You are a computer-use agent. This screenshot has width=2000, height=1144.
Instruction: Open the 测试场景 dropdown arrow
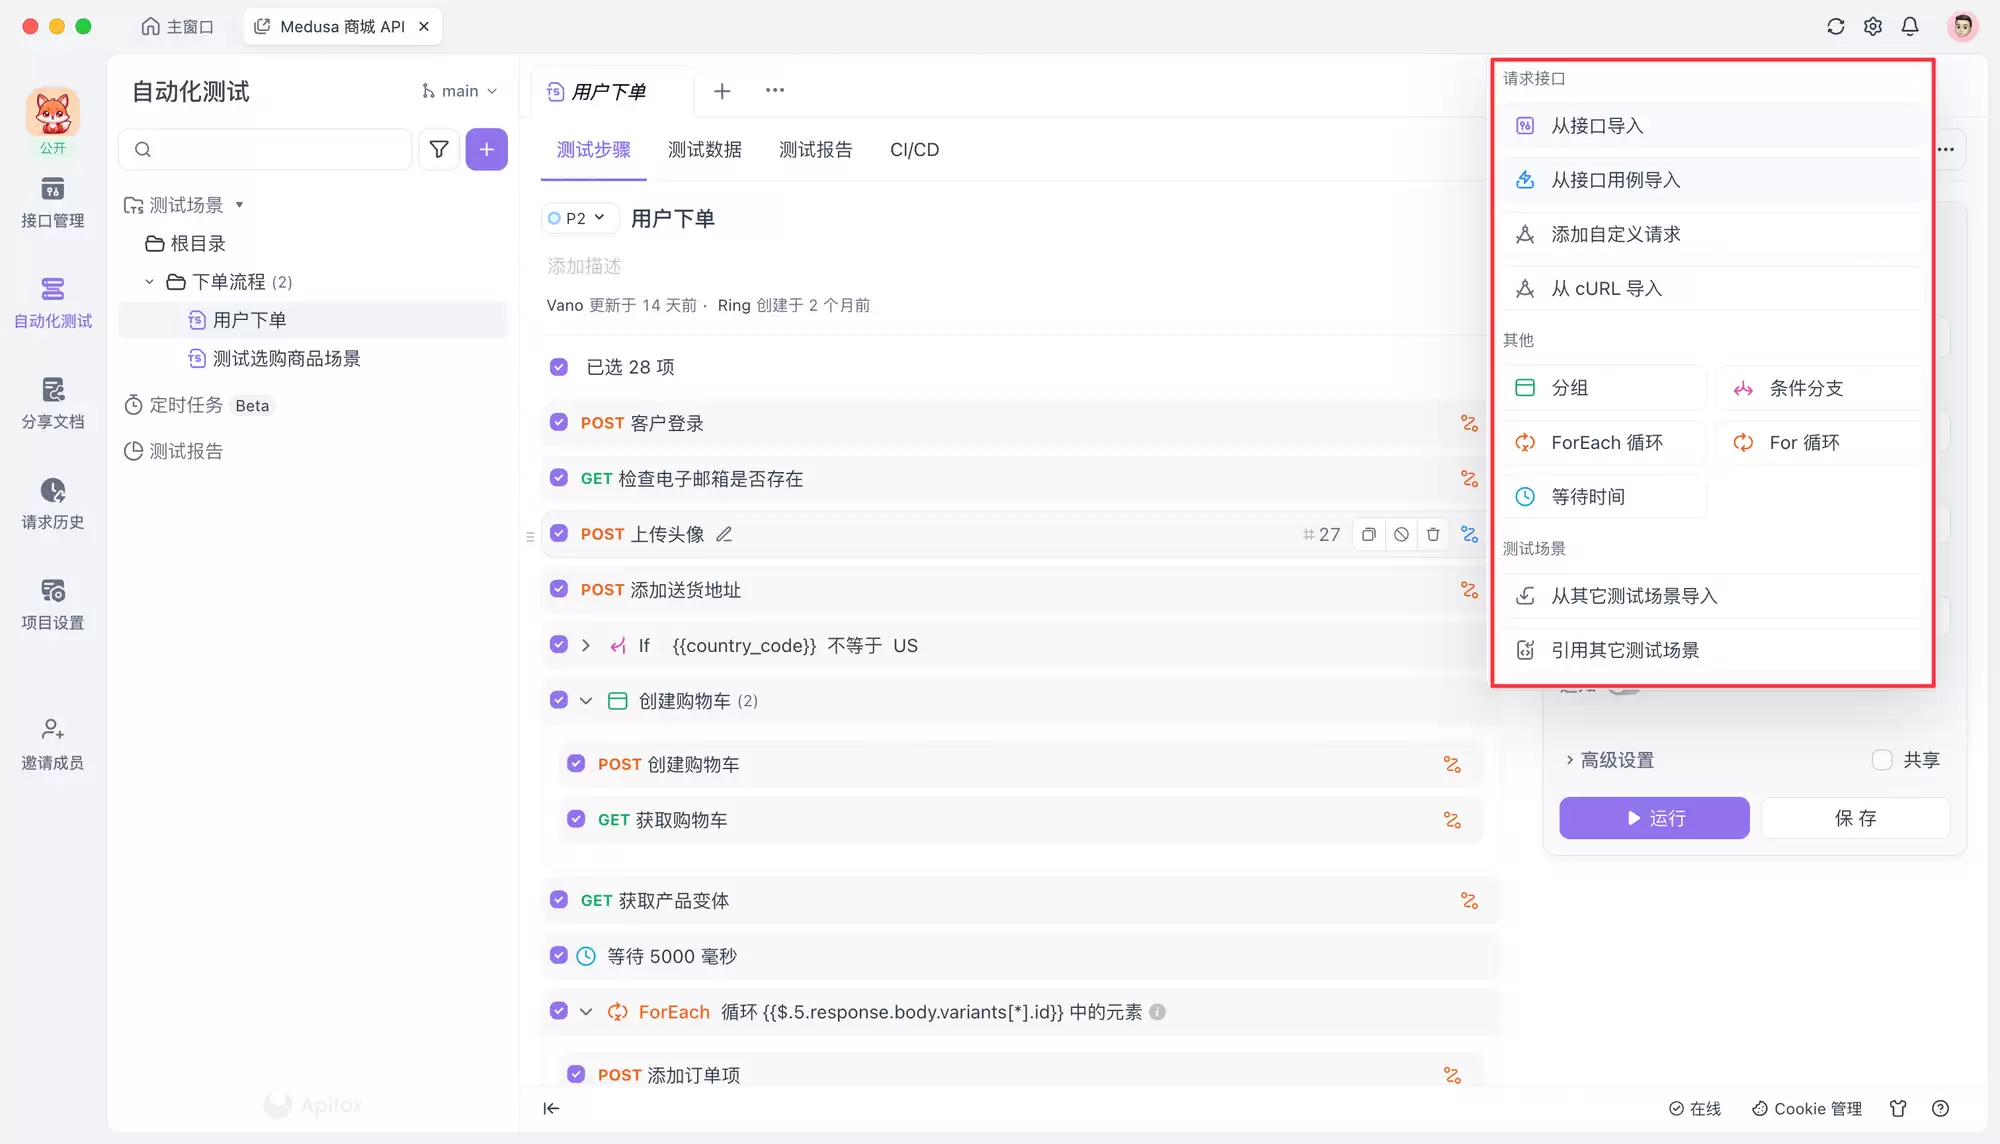pos(239,205)
